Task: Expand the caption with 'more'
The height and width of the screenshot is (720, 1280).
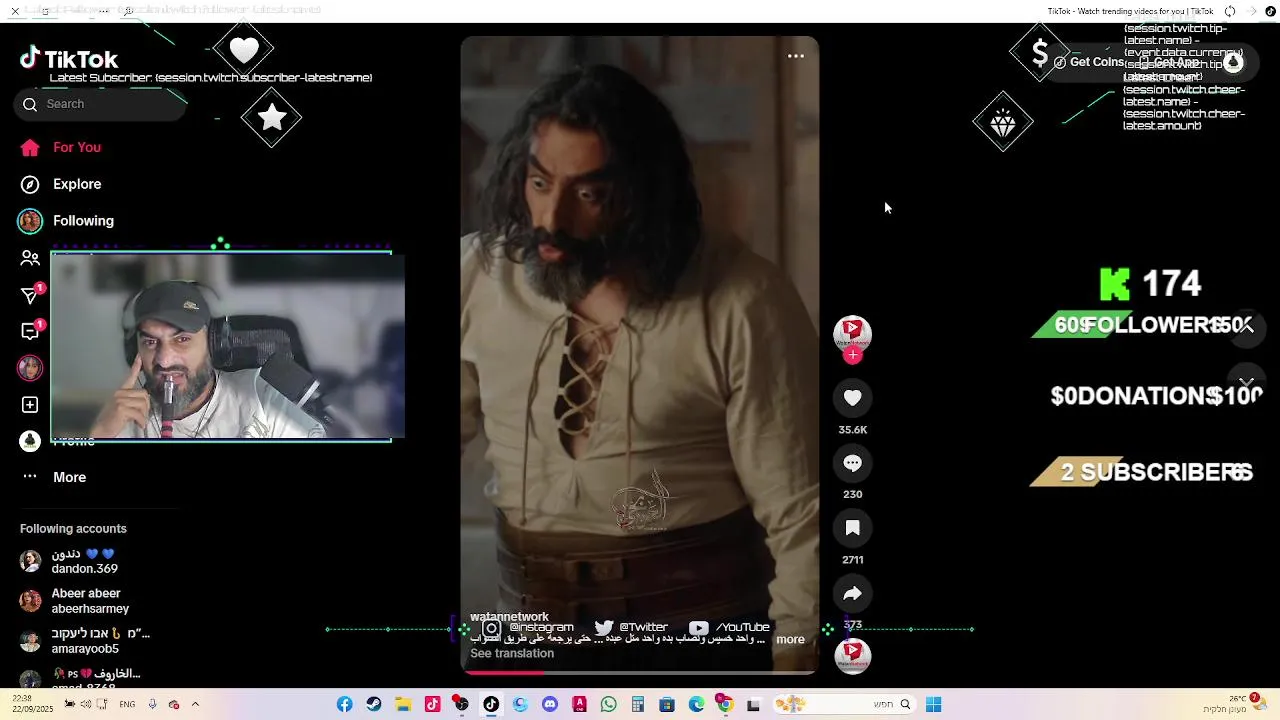Action: pyautogui.click(x=790, y=640)
